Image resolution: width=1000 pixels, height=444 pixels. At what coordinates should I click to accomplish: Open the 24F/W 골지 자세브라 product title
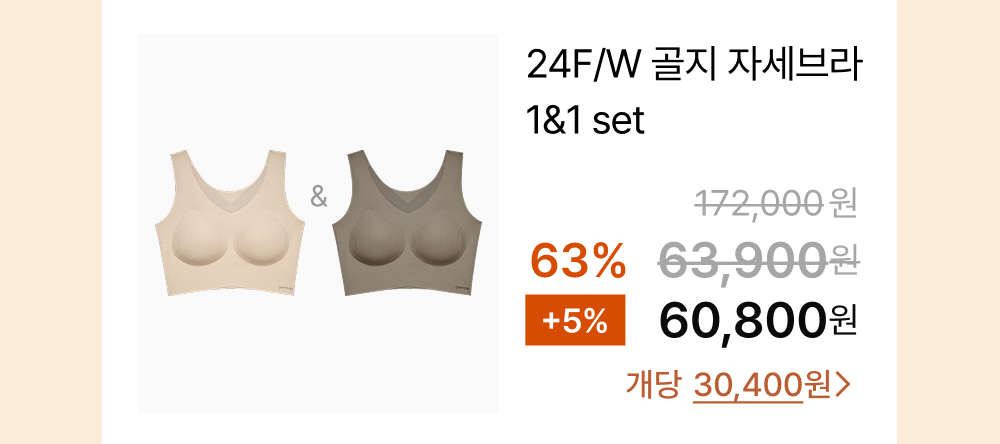click(695, 68)
